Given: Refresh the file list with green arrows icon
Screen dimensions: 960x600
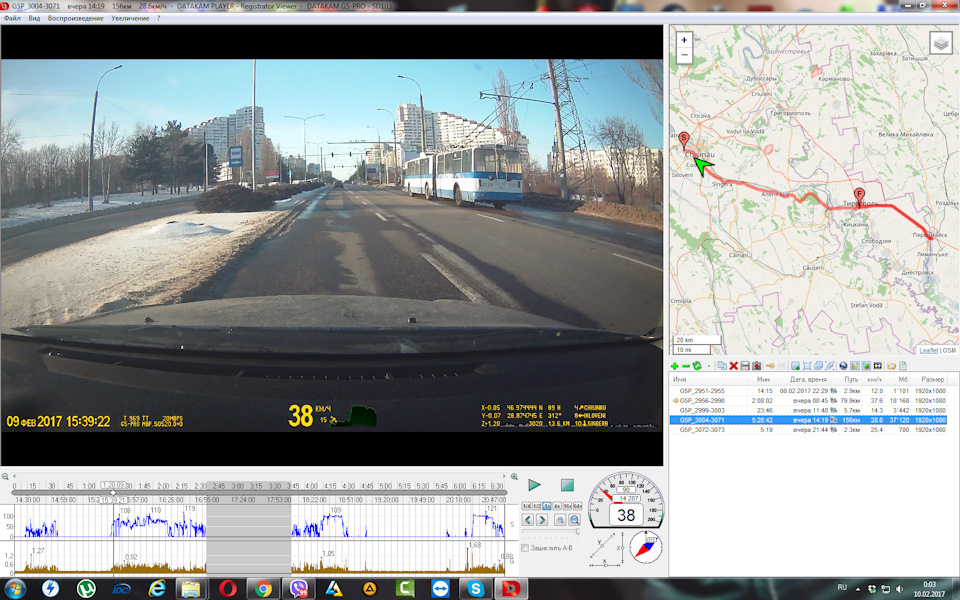Looking at the screenshot, I should (697, 366).
